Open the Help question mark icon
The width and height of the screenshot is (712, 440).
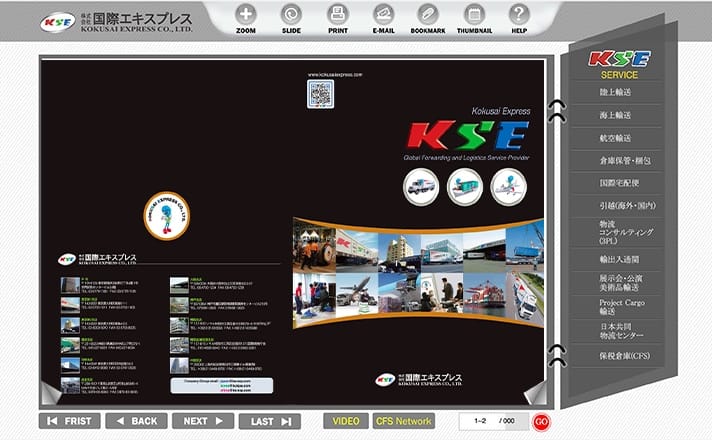519,15
